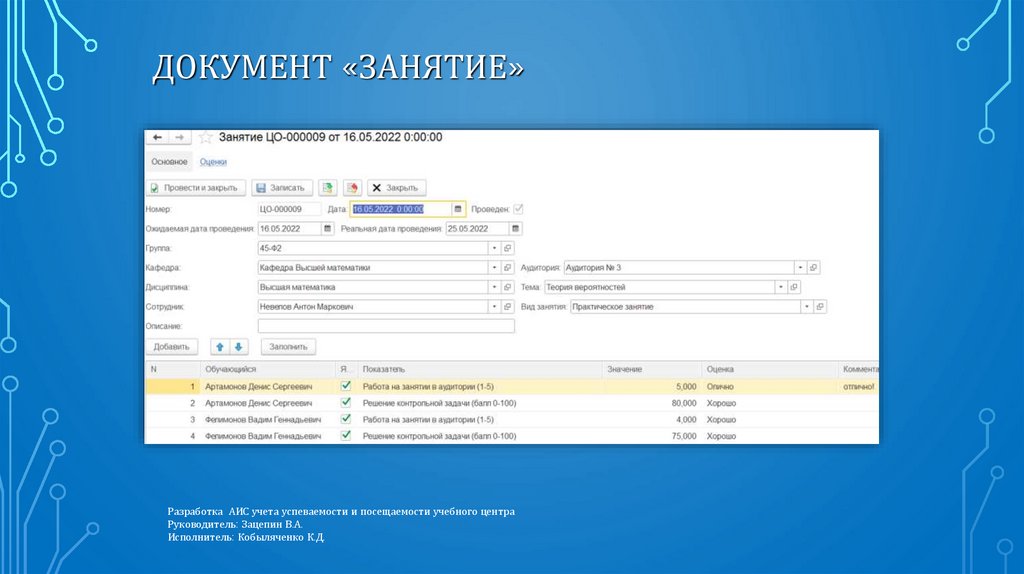Click the Дата input field

401,209
